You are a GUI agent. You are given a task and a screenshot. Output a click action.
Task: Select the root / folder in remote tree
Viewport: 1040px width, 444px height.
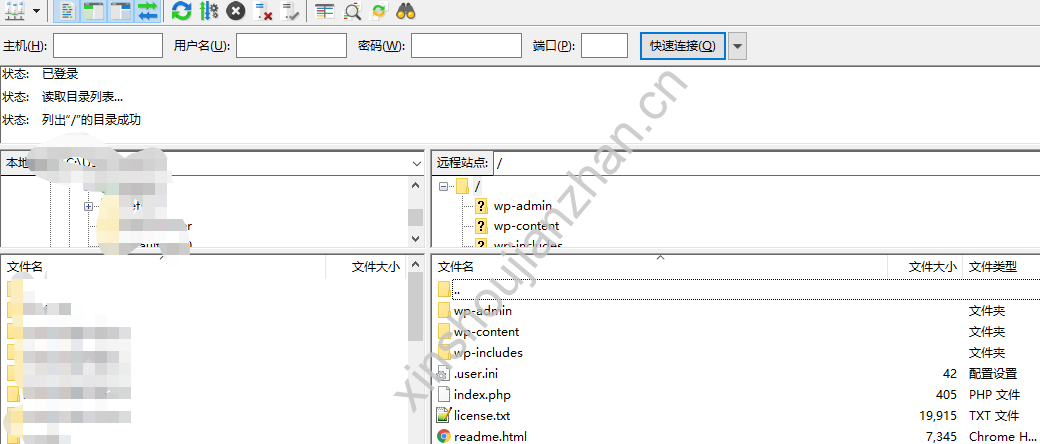coord(478,186)
